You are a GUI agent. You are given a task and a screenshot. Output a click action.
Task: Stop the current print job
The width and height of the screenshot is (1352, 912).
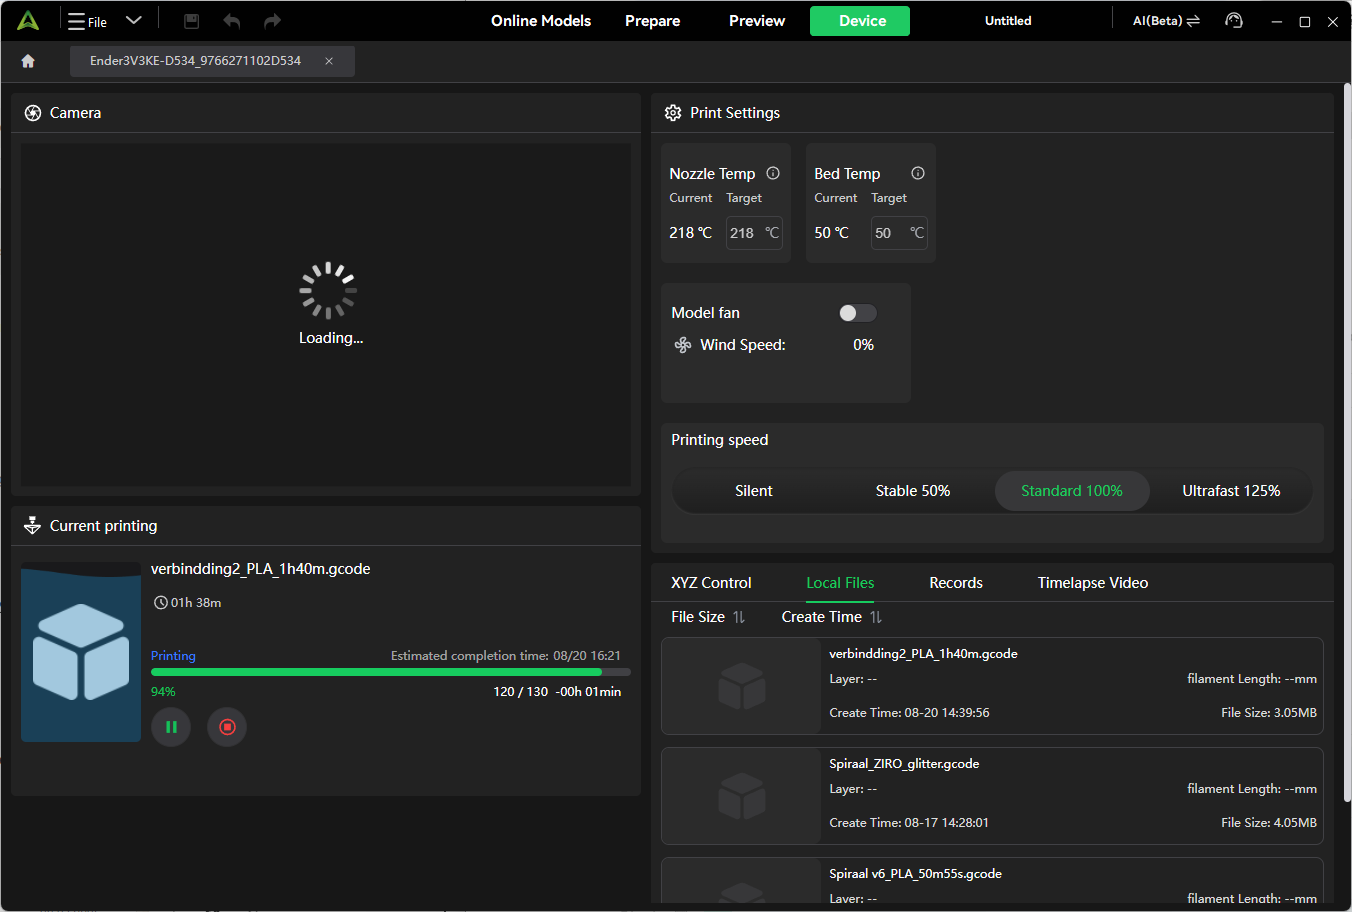[x=227, y=727]
